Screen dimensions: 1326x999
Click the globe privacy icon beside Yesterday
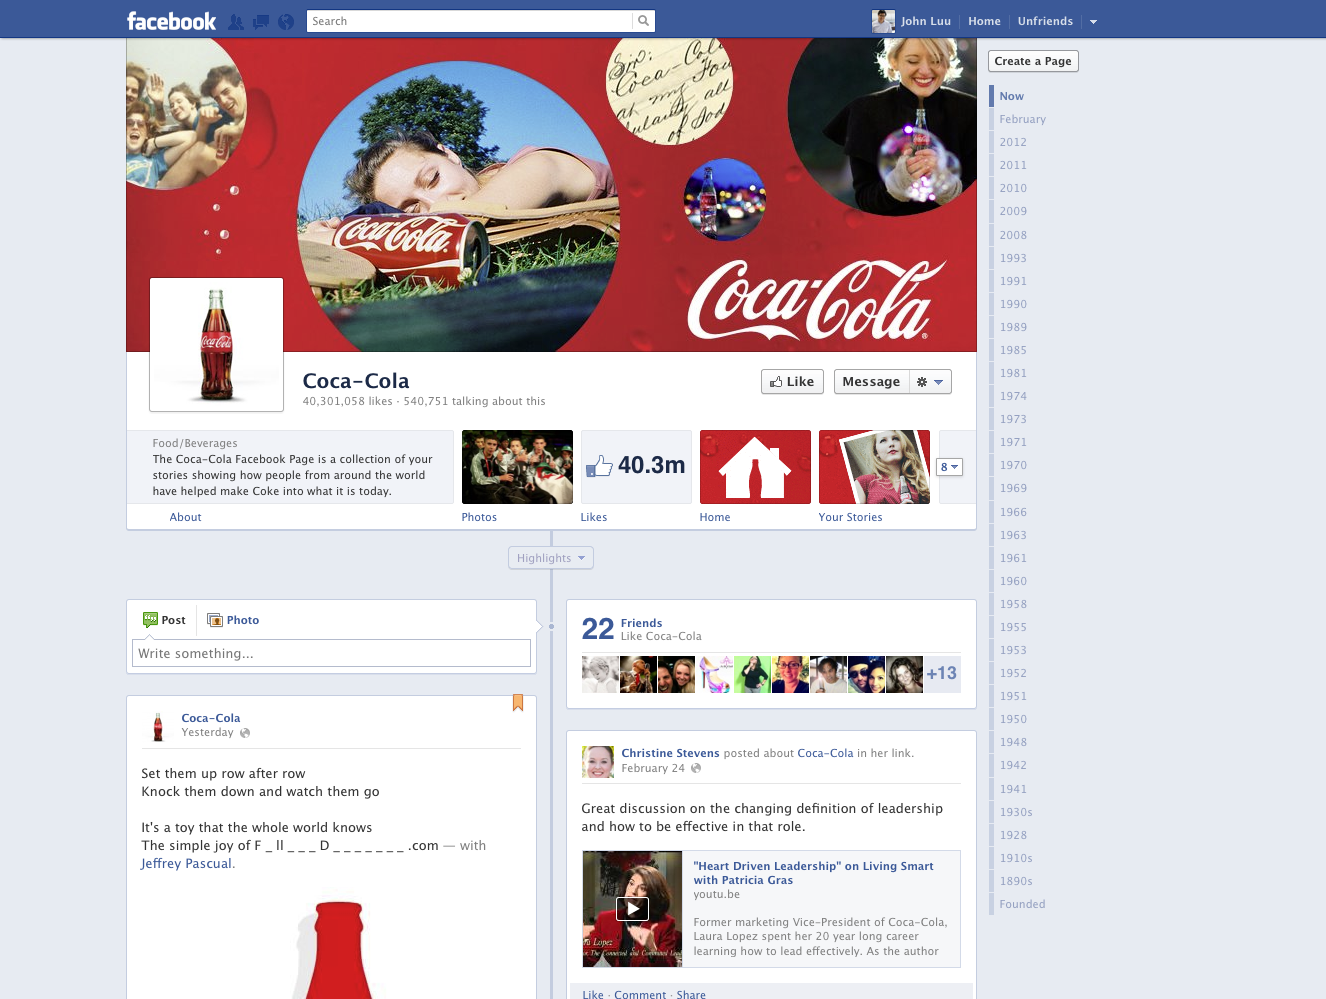[245, 733]
